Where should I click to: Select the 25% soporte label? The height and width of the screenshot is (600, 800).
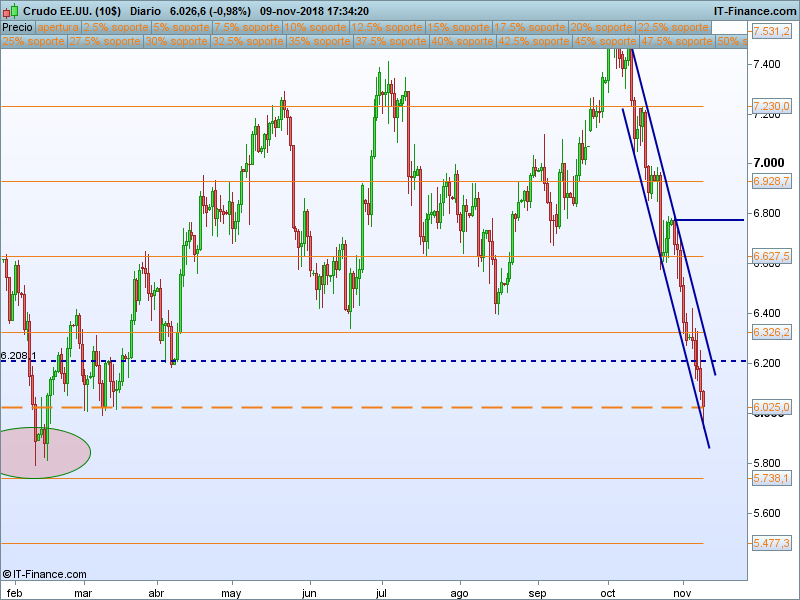click(34, 41)
